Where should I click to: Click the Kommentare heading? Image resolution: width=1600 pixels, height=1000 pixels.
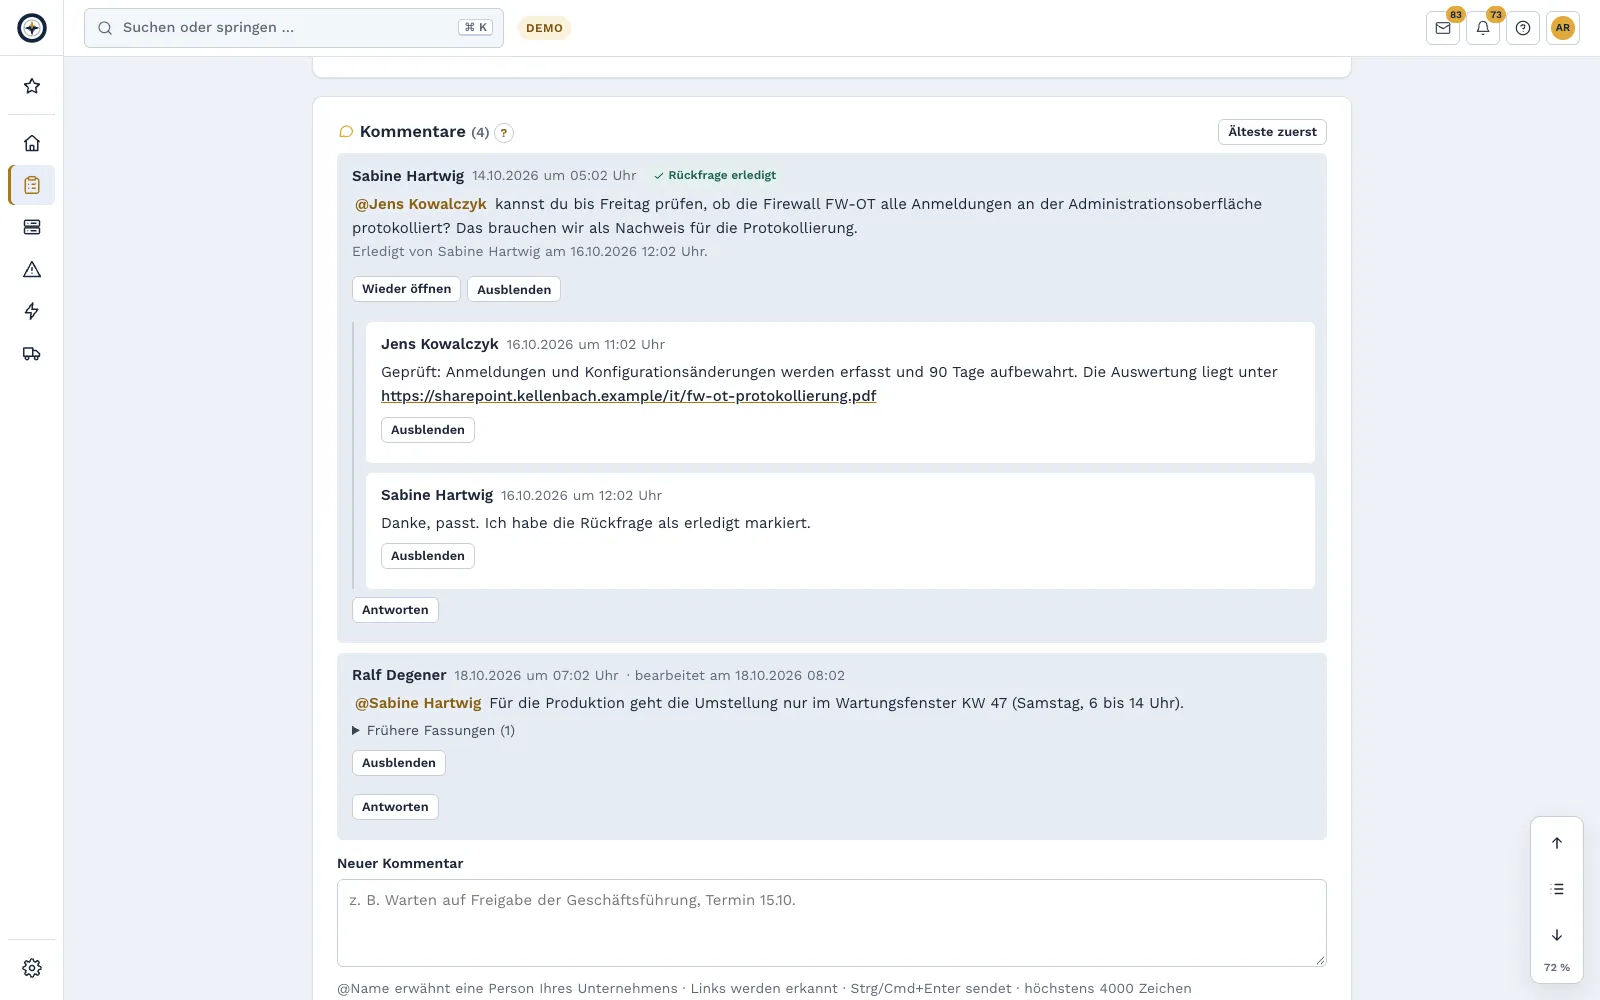412,132
